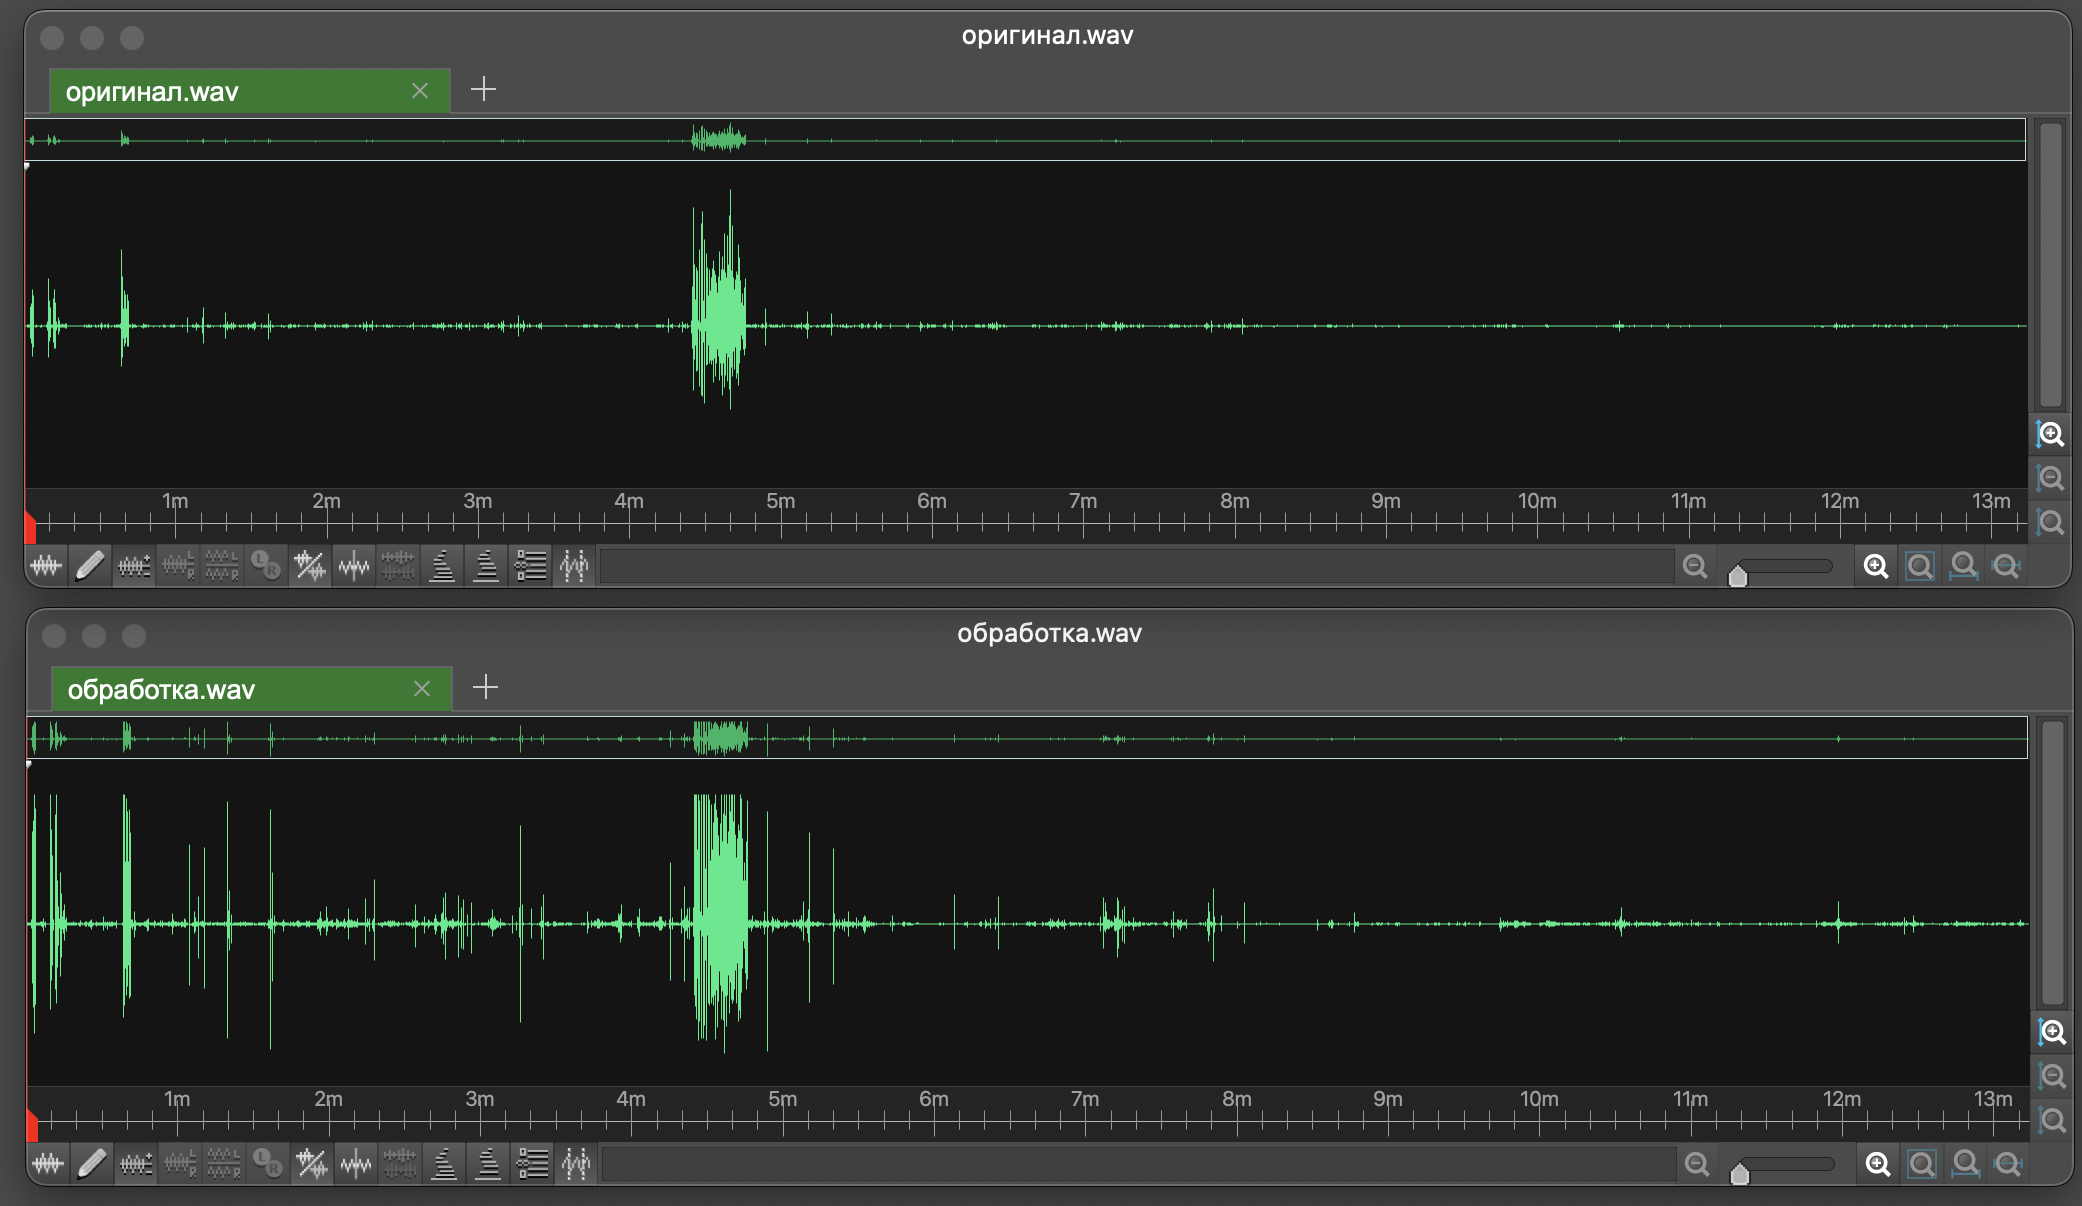Close the обработка.wav tab with X
This screenshot has width=2082, height=1206.
pos(422,689)
